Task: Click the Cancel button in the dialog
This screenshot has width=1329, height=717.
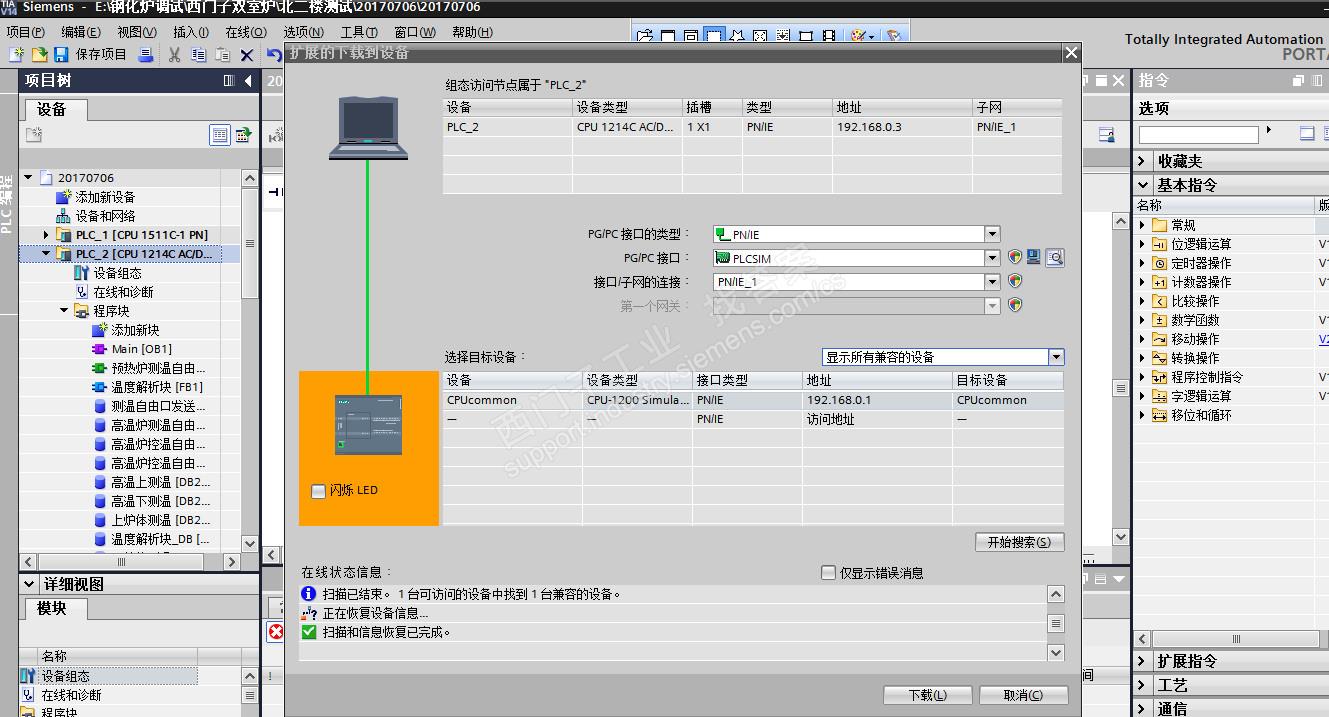Action: click(1023, 695)
